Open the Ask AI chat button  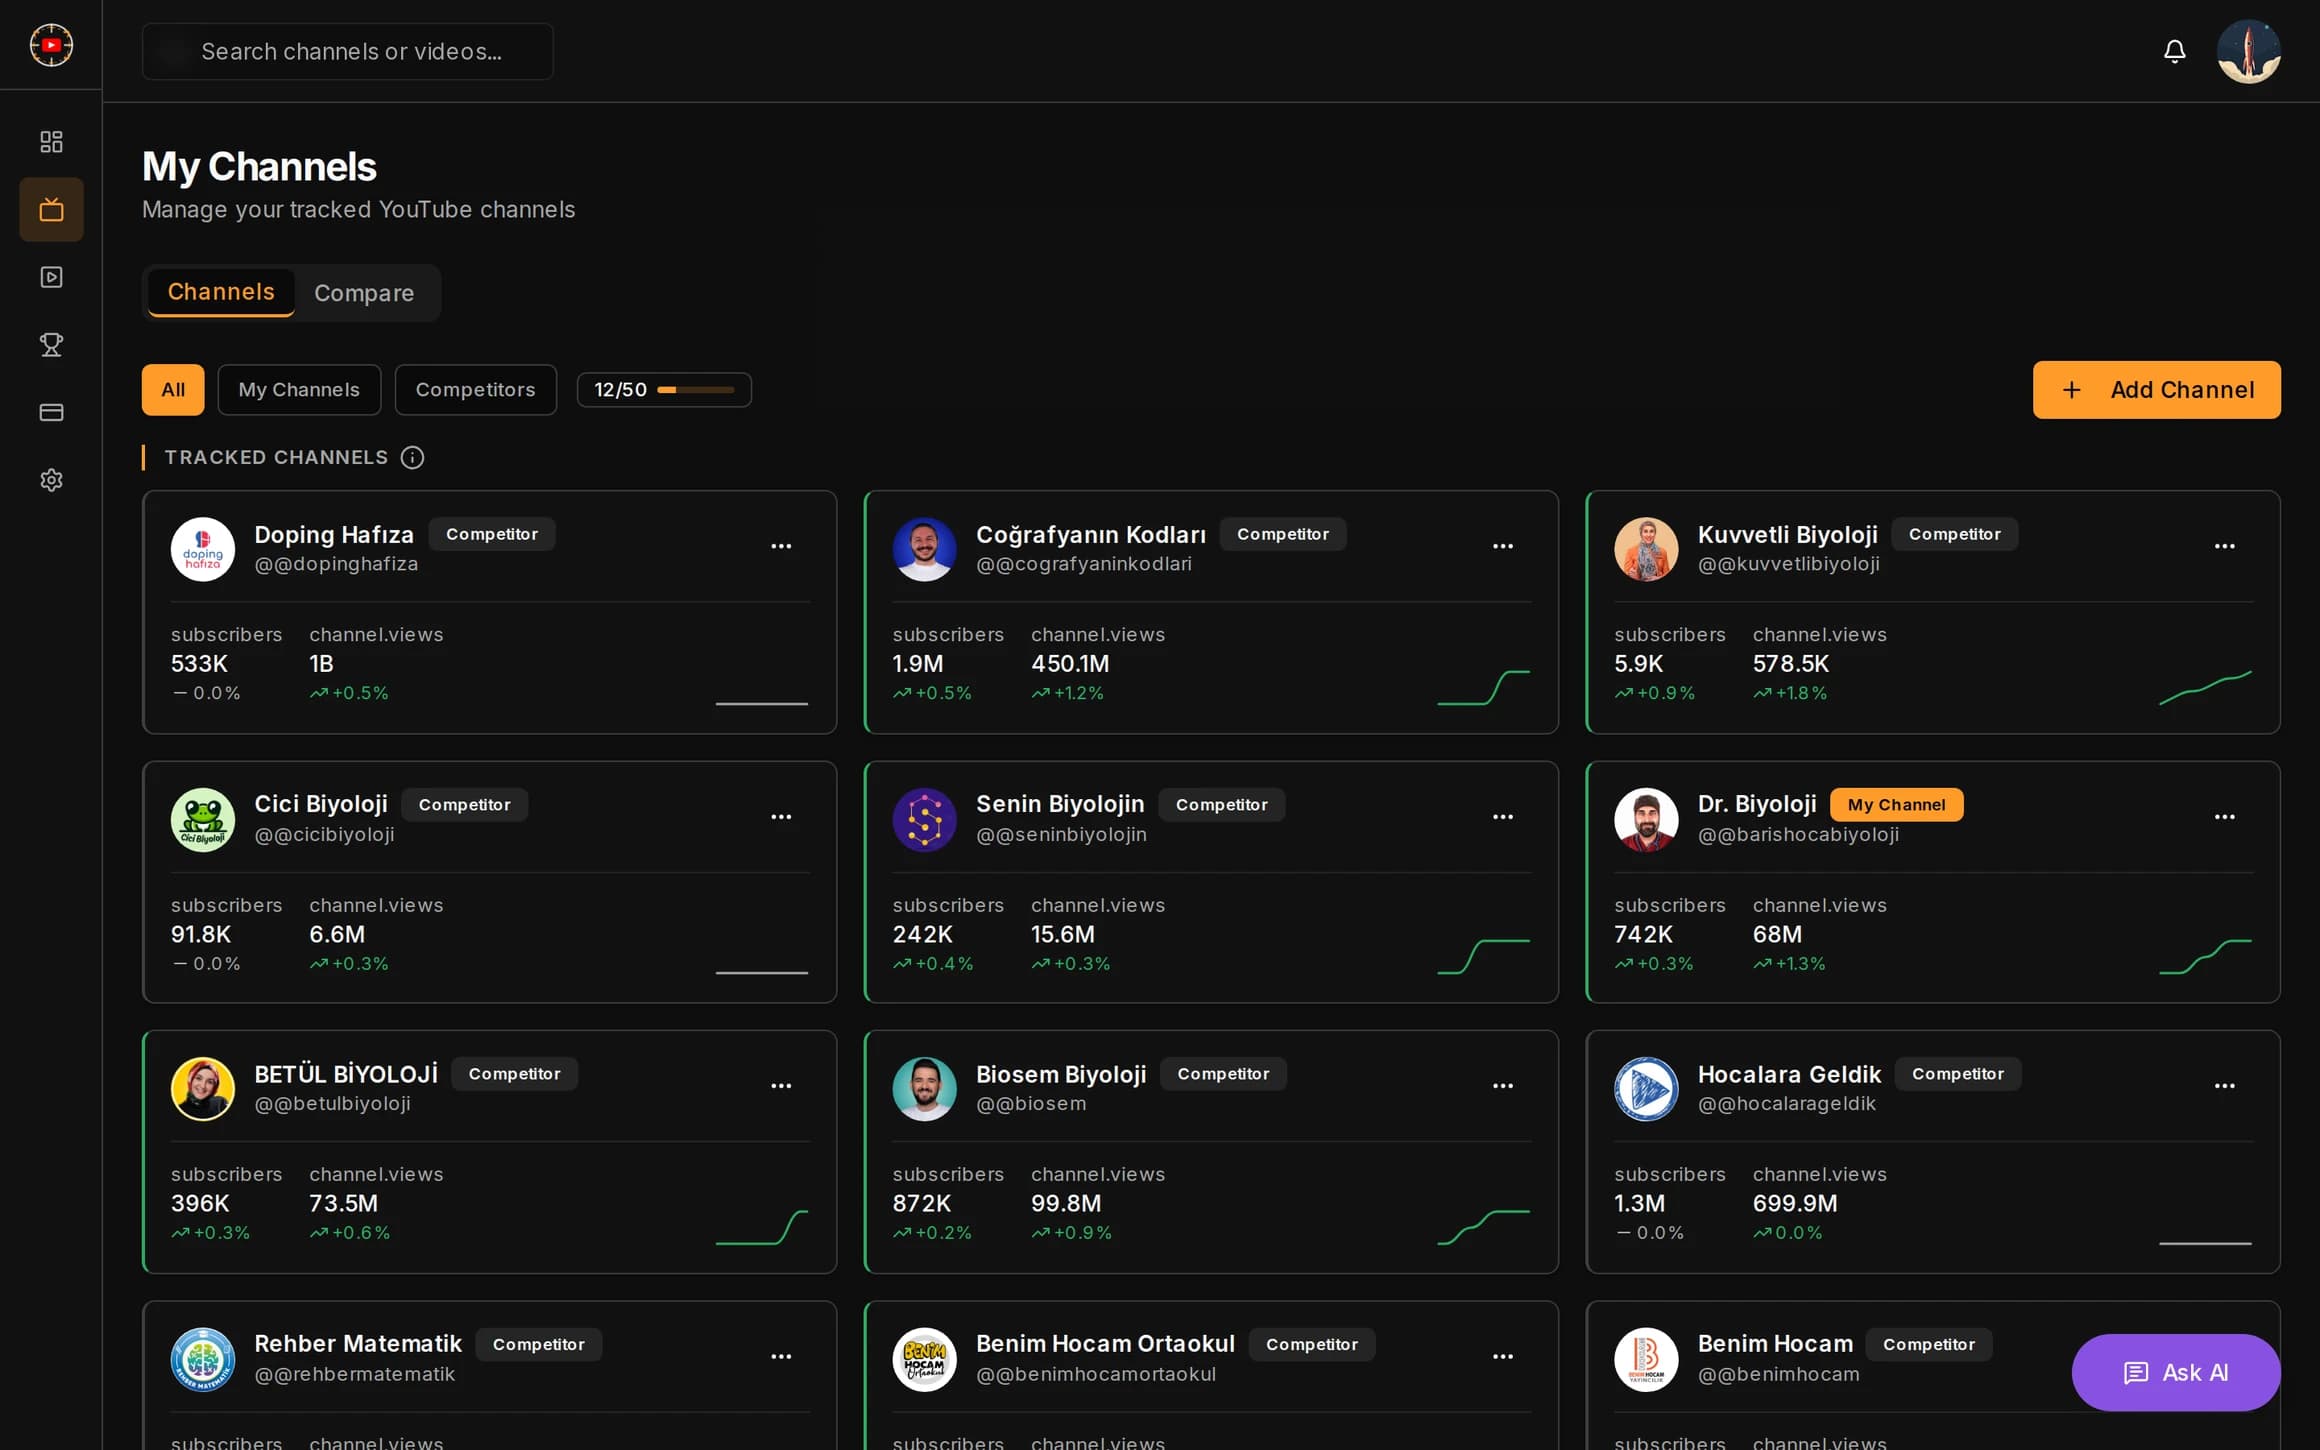(x=2175, y=1372)
